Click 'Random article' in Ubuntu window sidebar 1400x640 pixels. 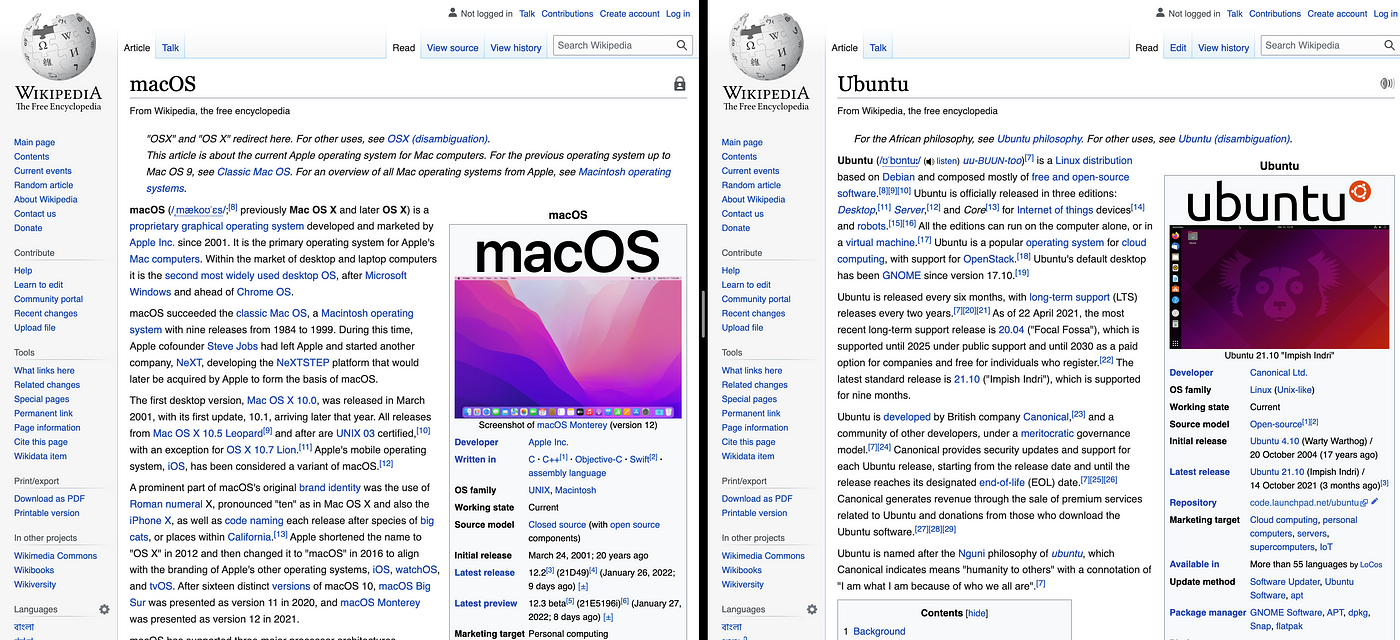tap(752, 185)
